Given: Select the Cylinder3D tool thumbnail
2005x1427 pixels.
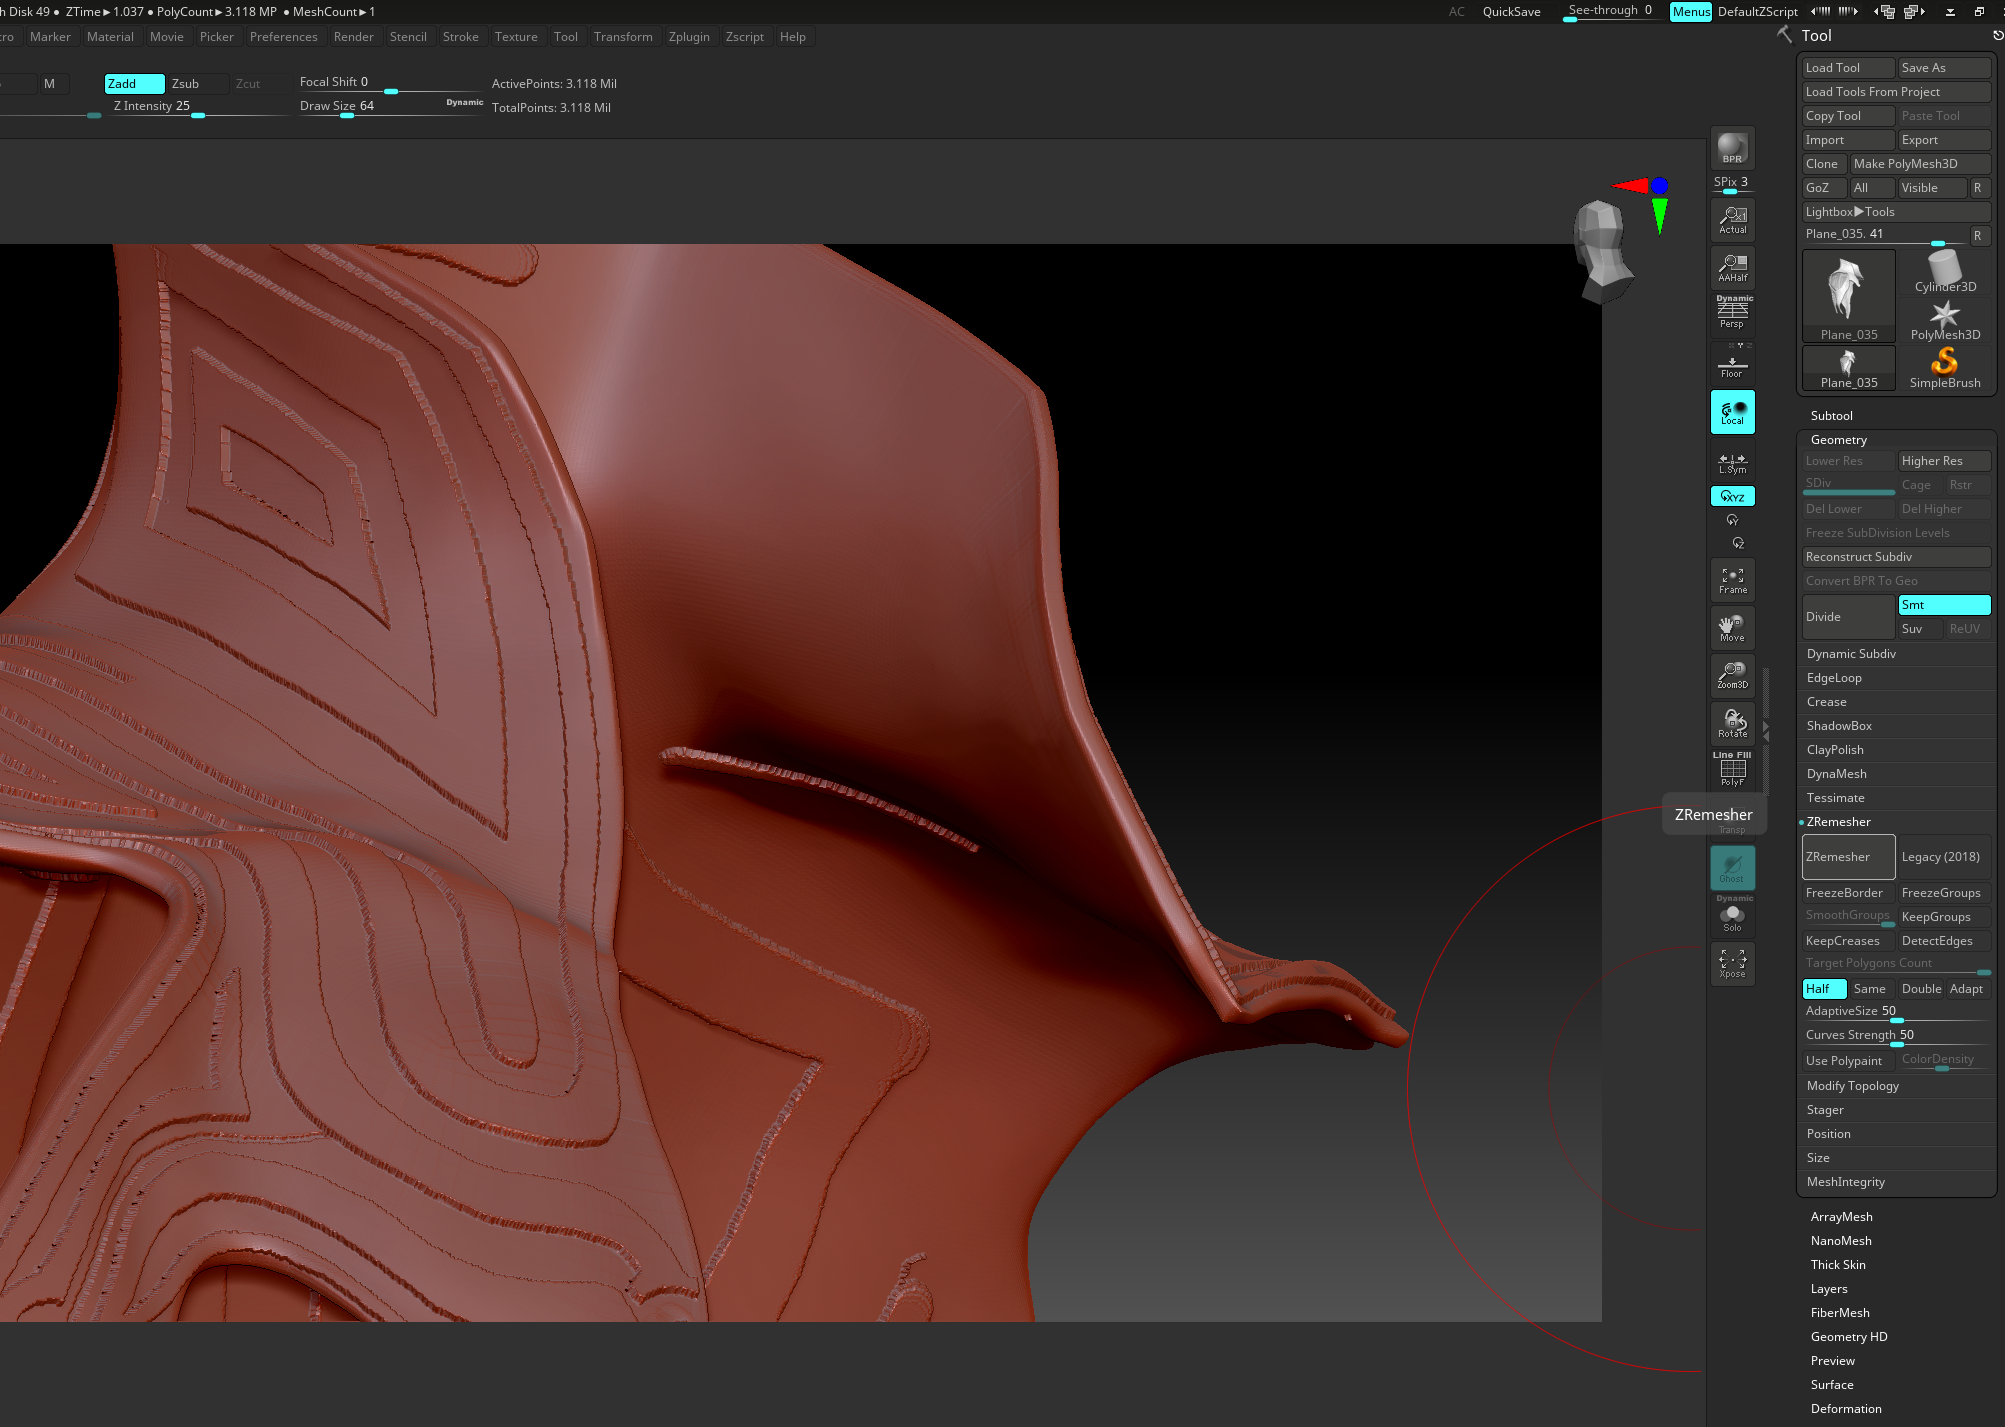Looking at the screenshot, I should tap(1944, 272).
